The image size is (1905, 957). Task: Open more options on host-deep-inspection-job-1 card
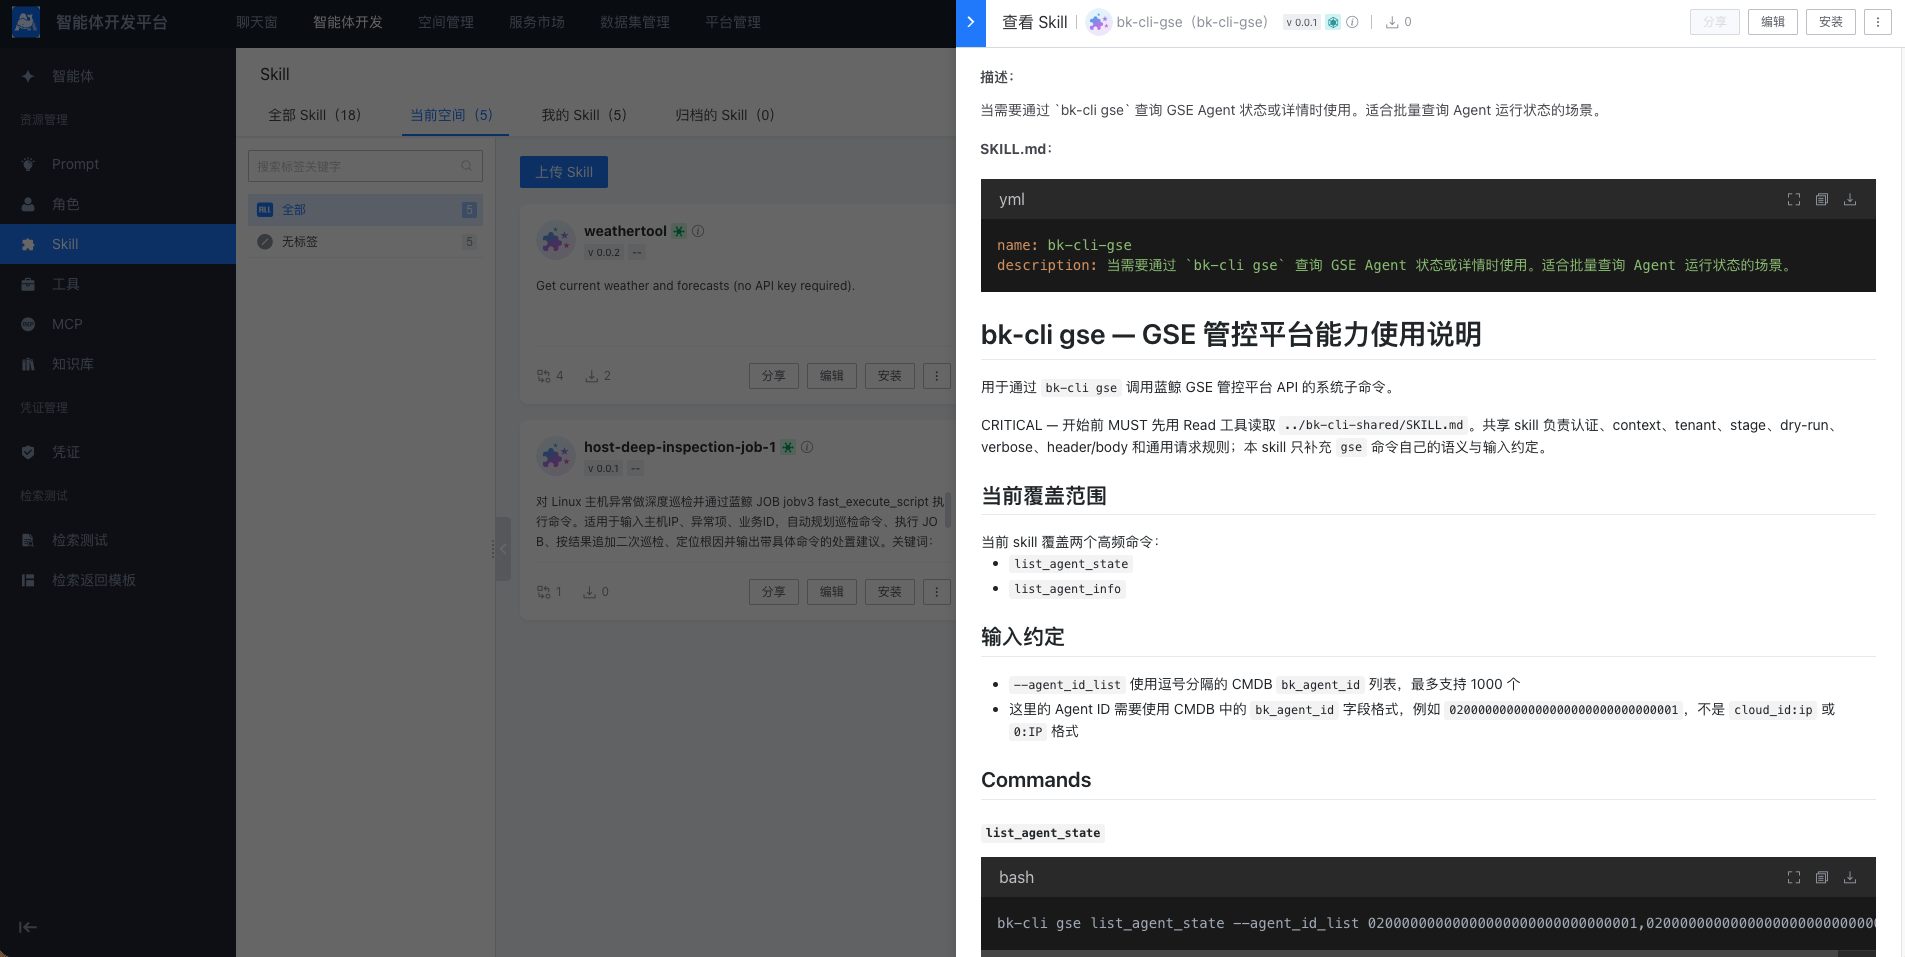[937, 592]
